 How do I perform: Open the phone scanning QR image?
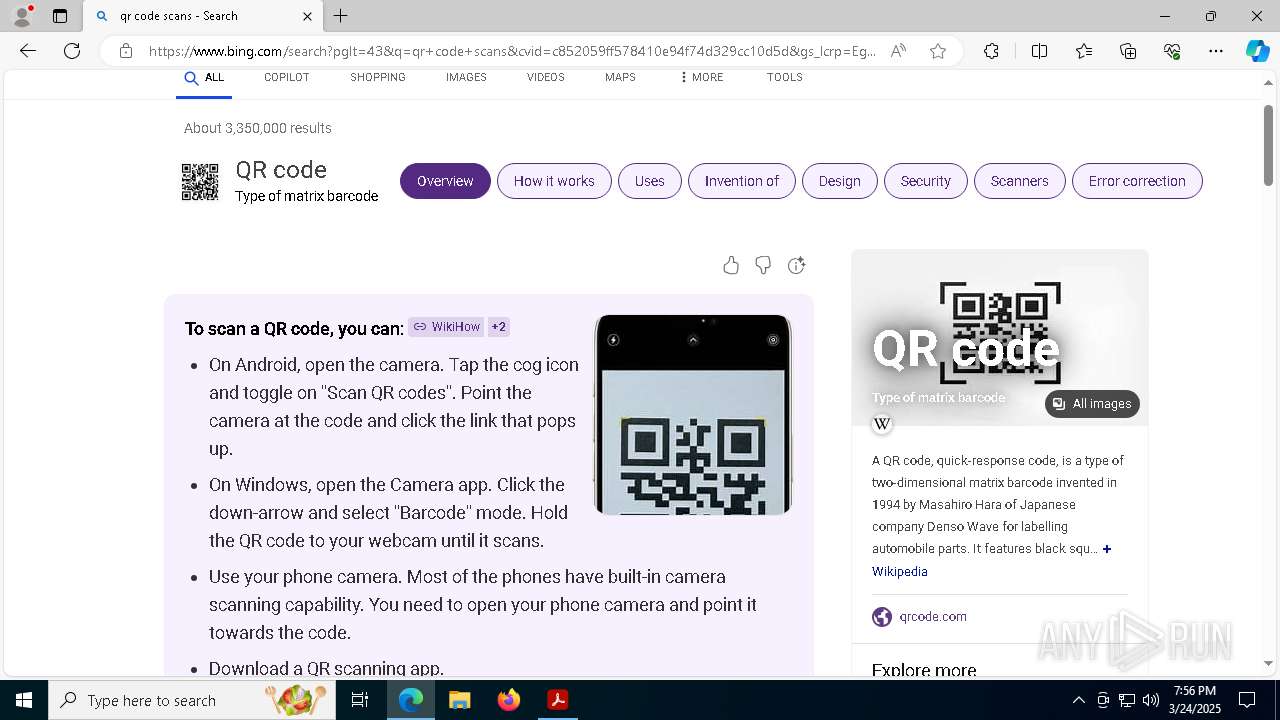tap(693, 415)
